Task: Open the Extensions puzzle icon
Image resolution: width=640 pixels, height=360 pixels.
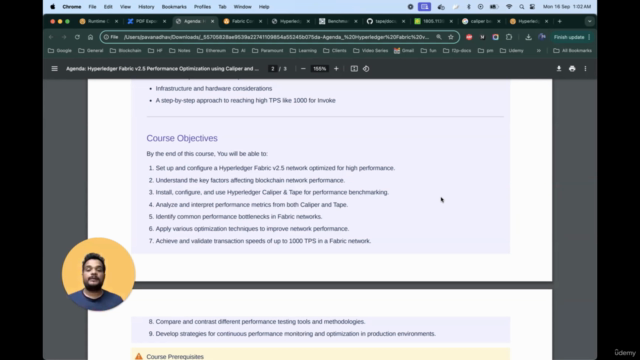Action: tap(509, 37)
